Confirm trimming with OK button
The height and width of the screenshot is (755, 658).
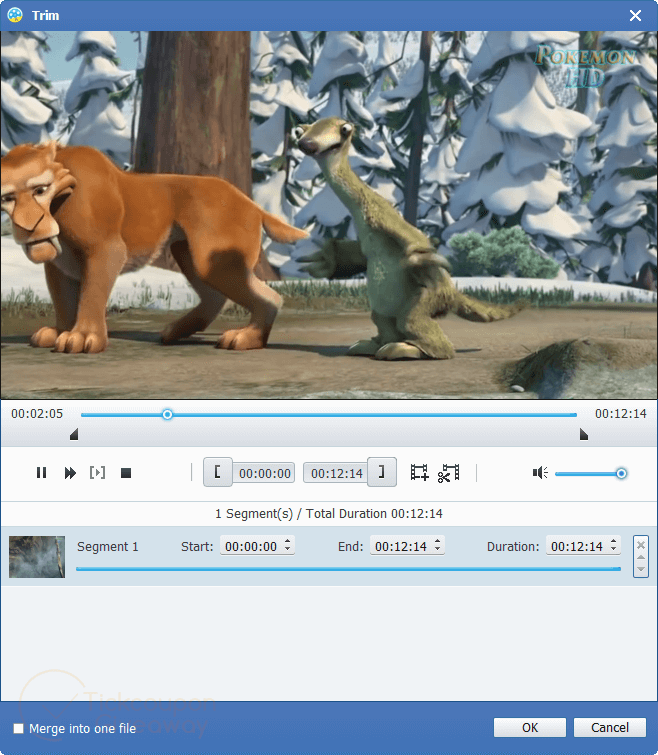529,728
